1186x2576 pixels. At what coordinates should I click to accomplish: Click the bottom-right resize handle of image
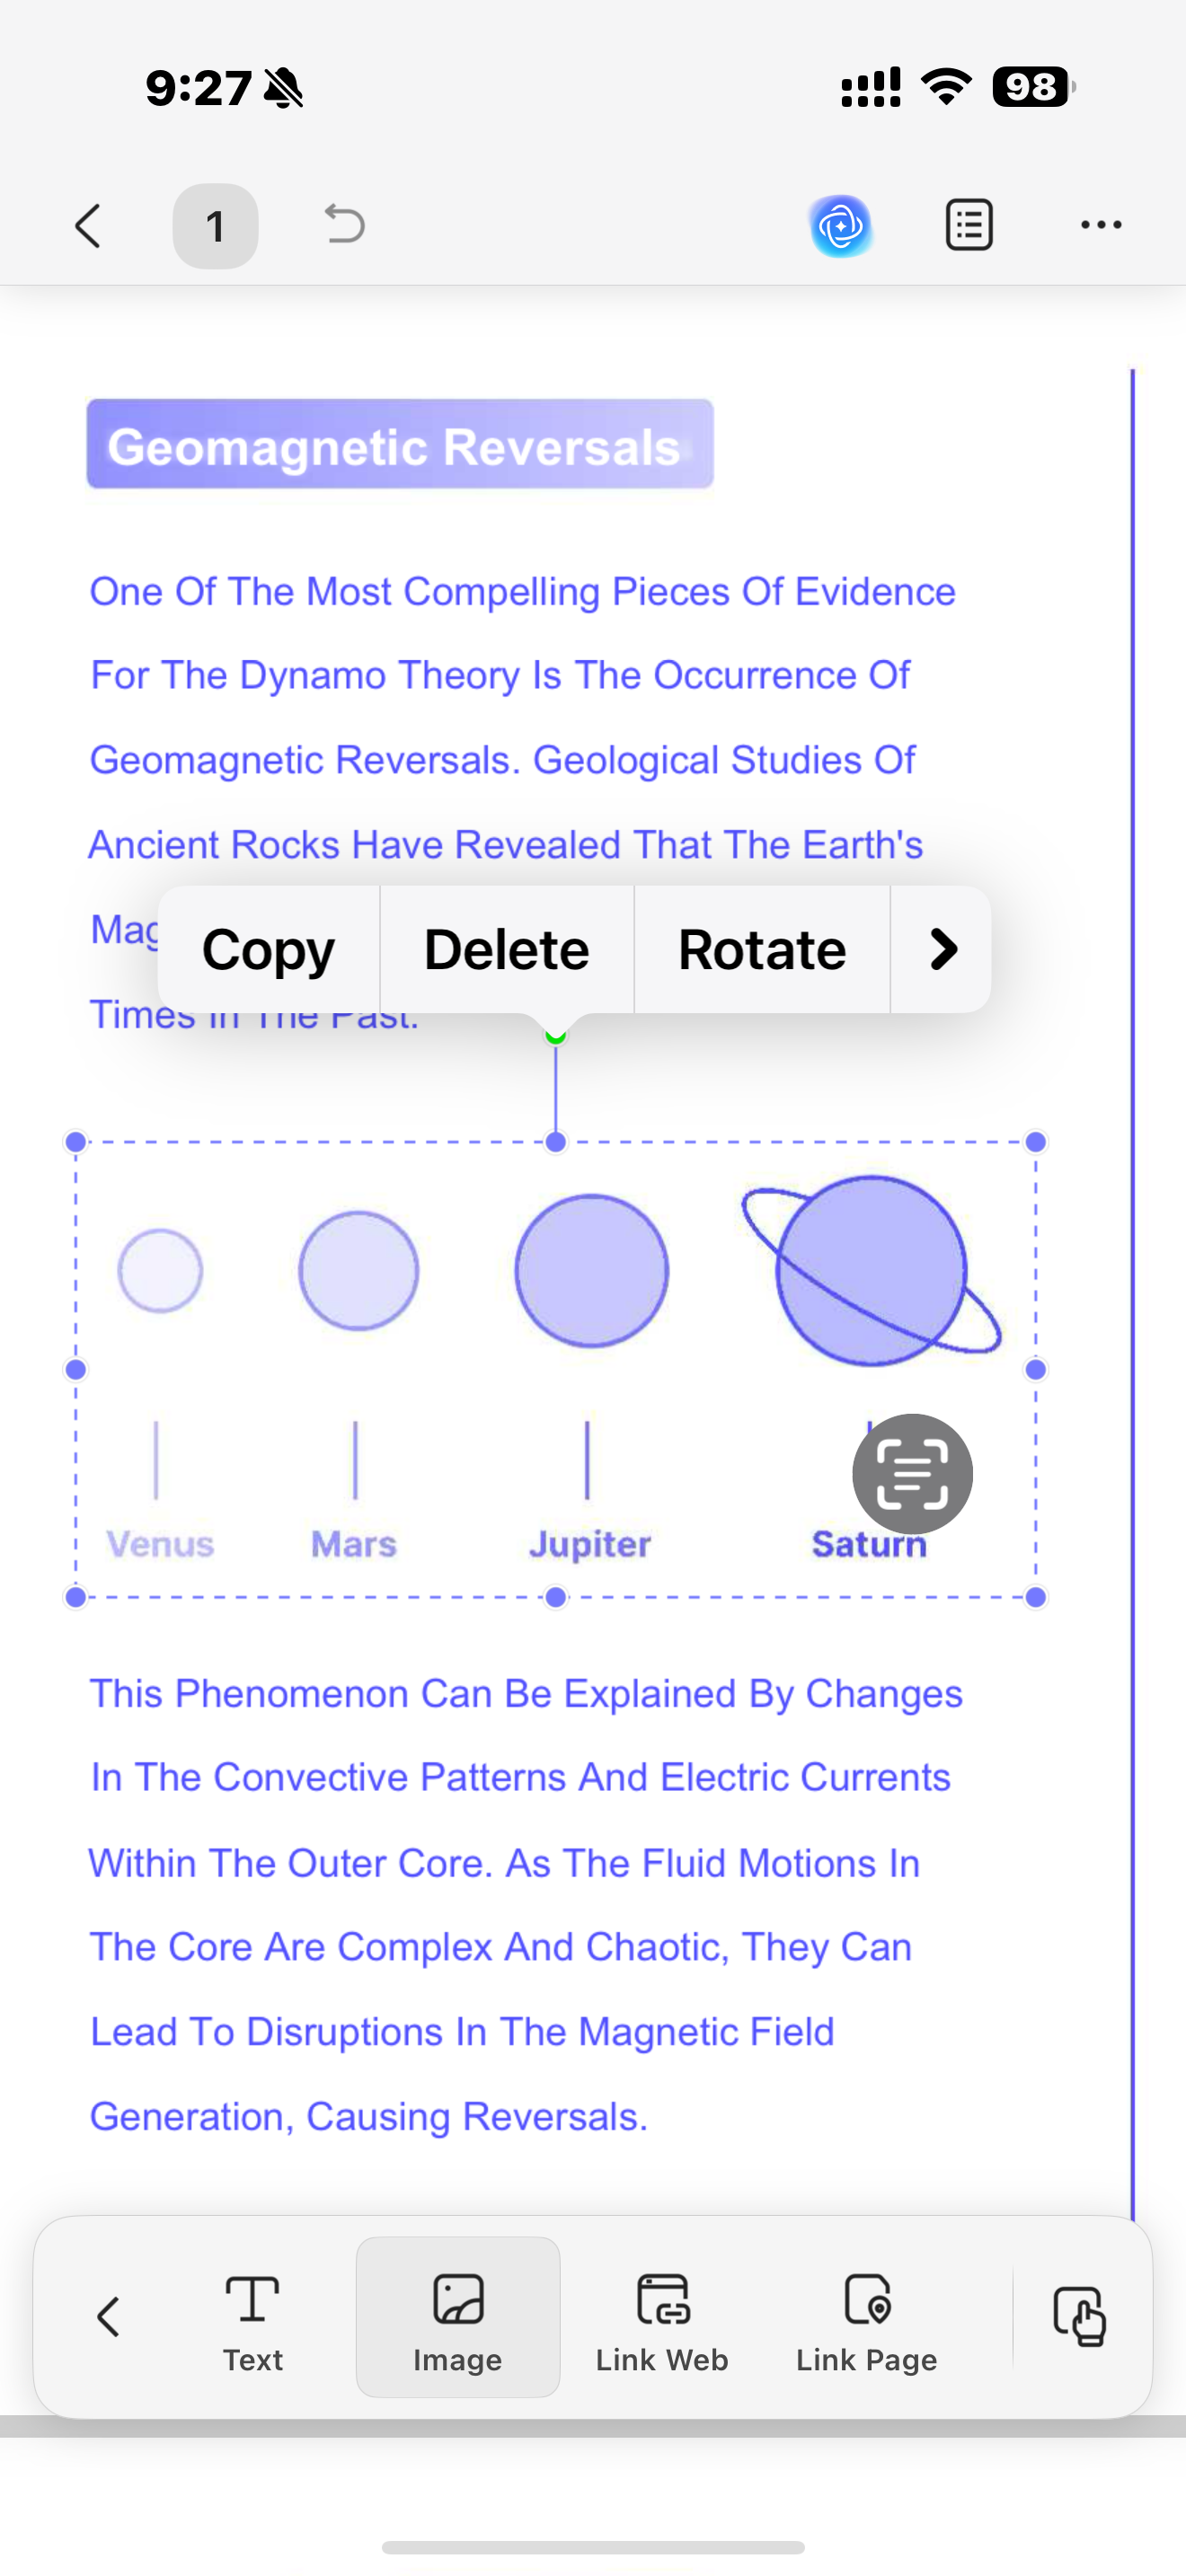point(1036,1597)
